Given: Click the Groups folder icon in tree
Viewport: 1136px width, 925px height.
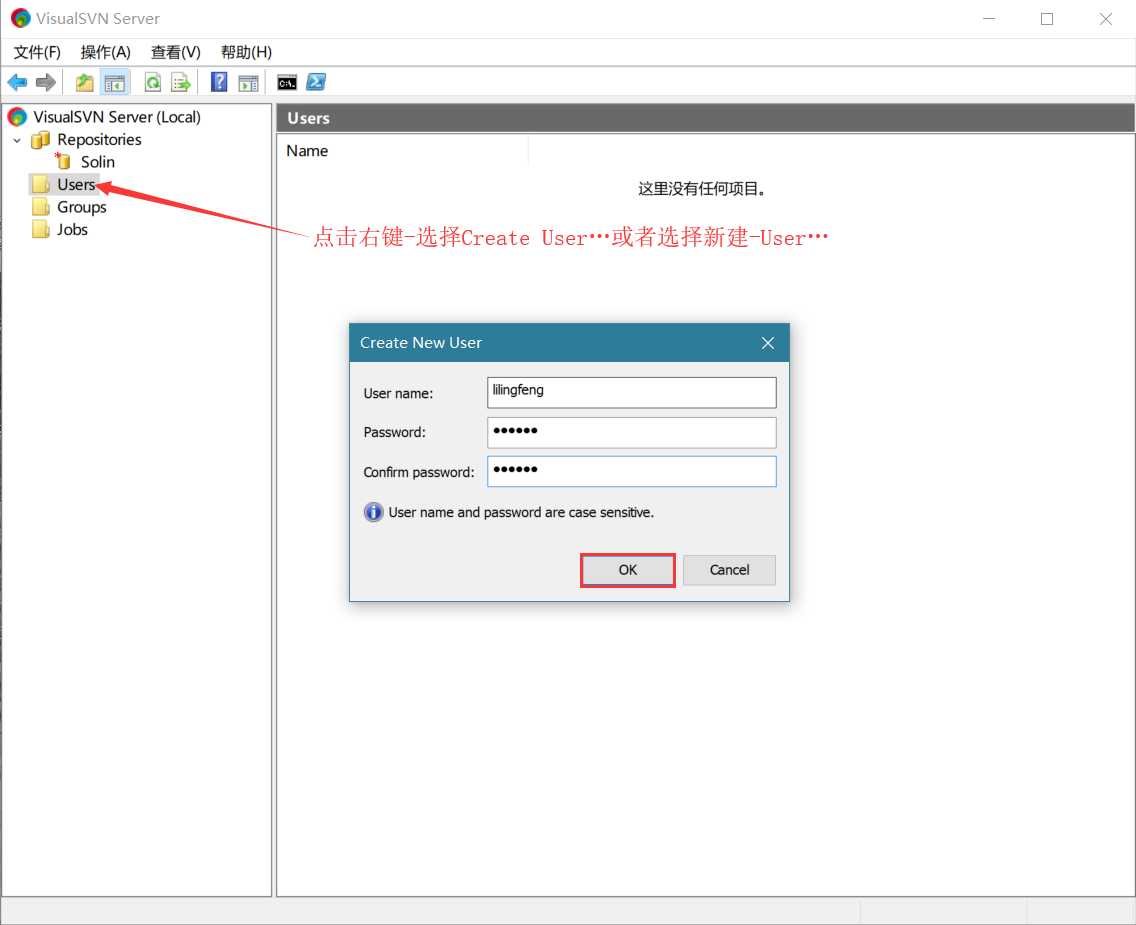Looking at the screenshot, I should [x=41, y=207].
